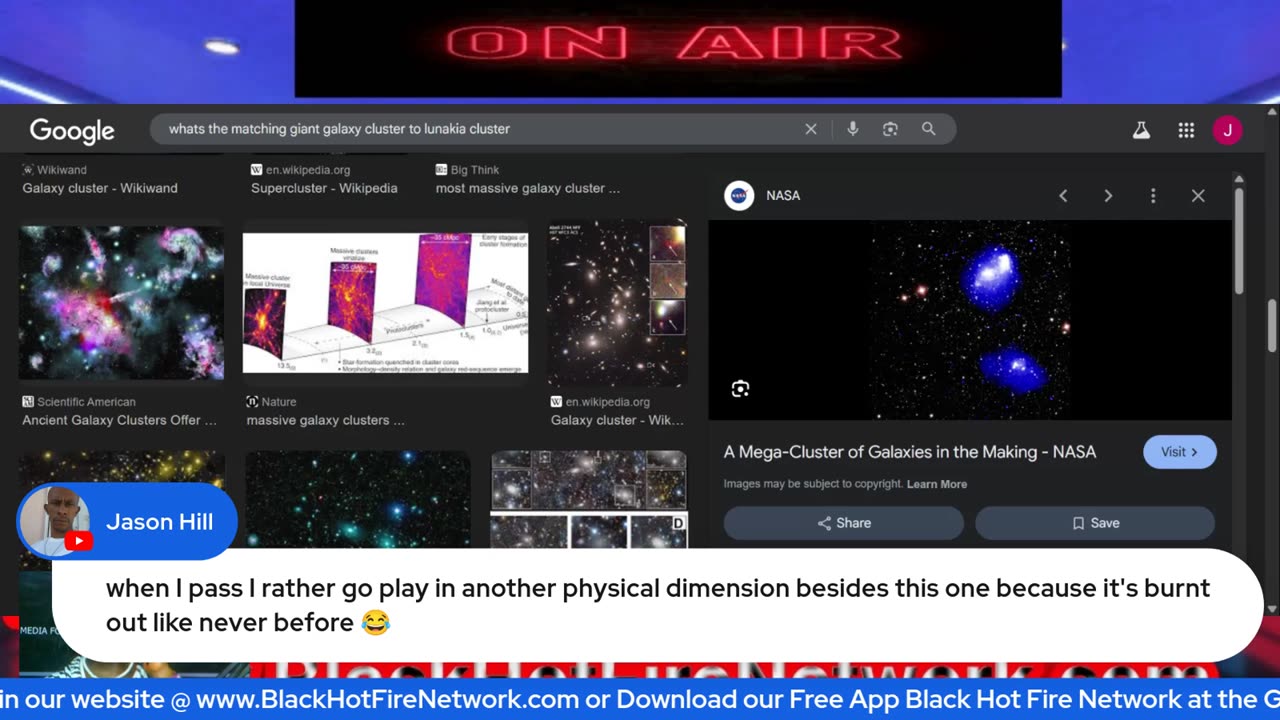This screenshot has width=1280, height=720.
Task: Click the Scientific American source label
Action: click(86, 402)
